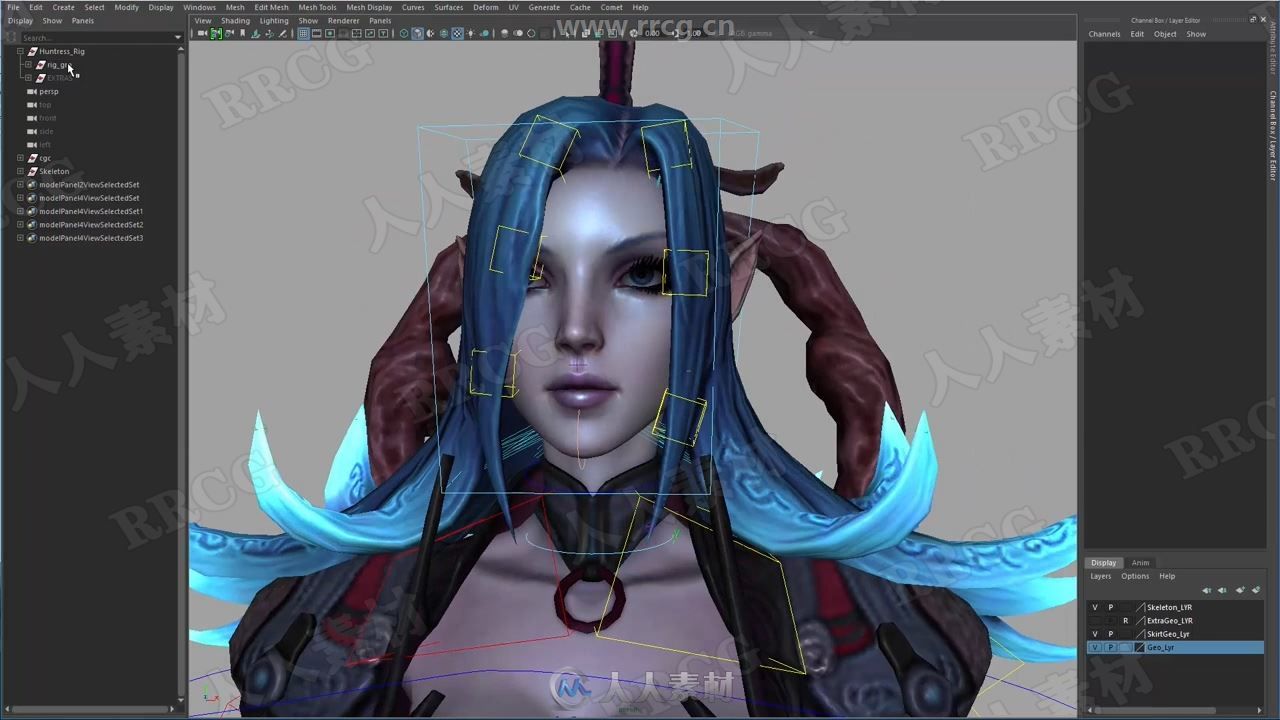Open the outliner Show menu

coord(52,20)
